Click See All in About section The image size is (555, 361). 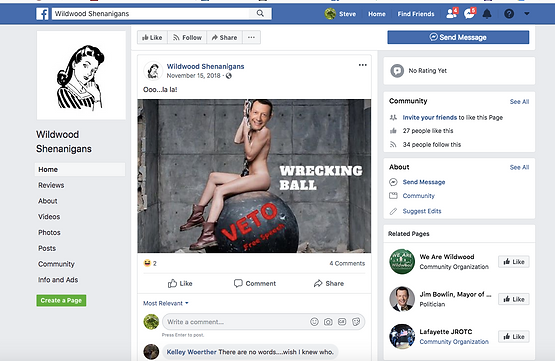point(519,167)
